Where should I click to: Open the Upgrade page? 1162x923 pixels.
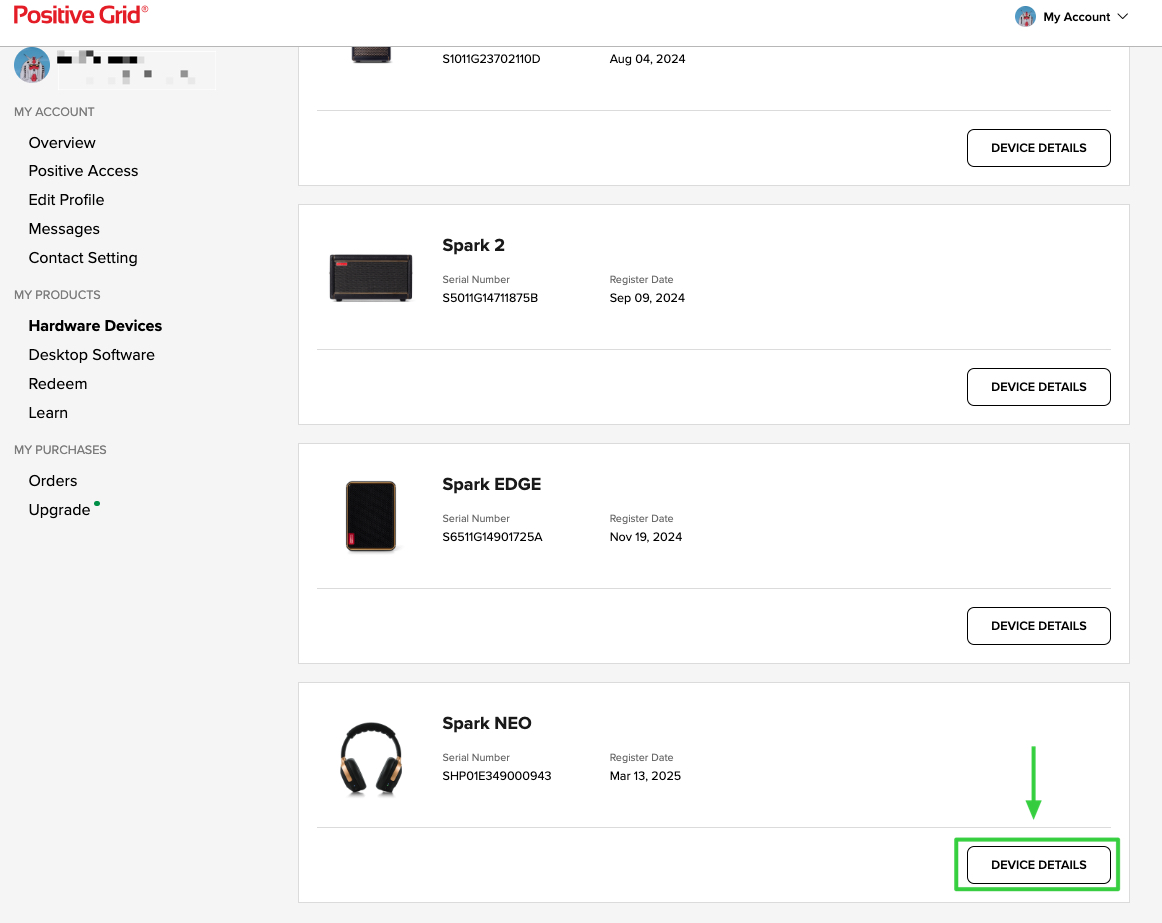pos(59,509)
